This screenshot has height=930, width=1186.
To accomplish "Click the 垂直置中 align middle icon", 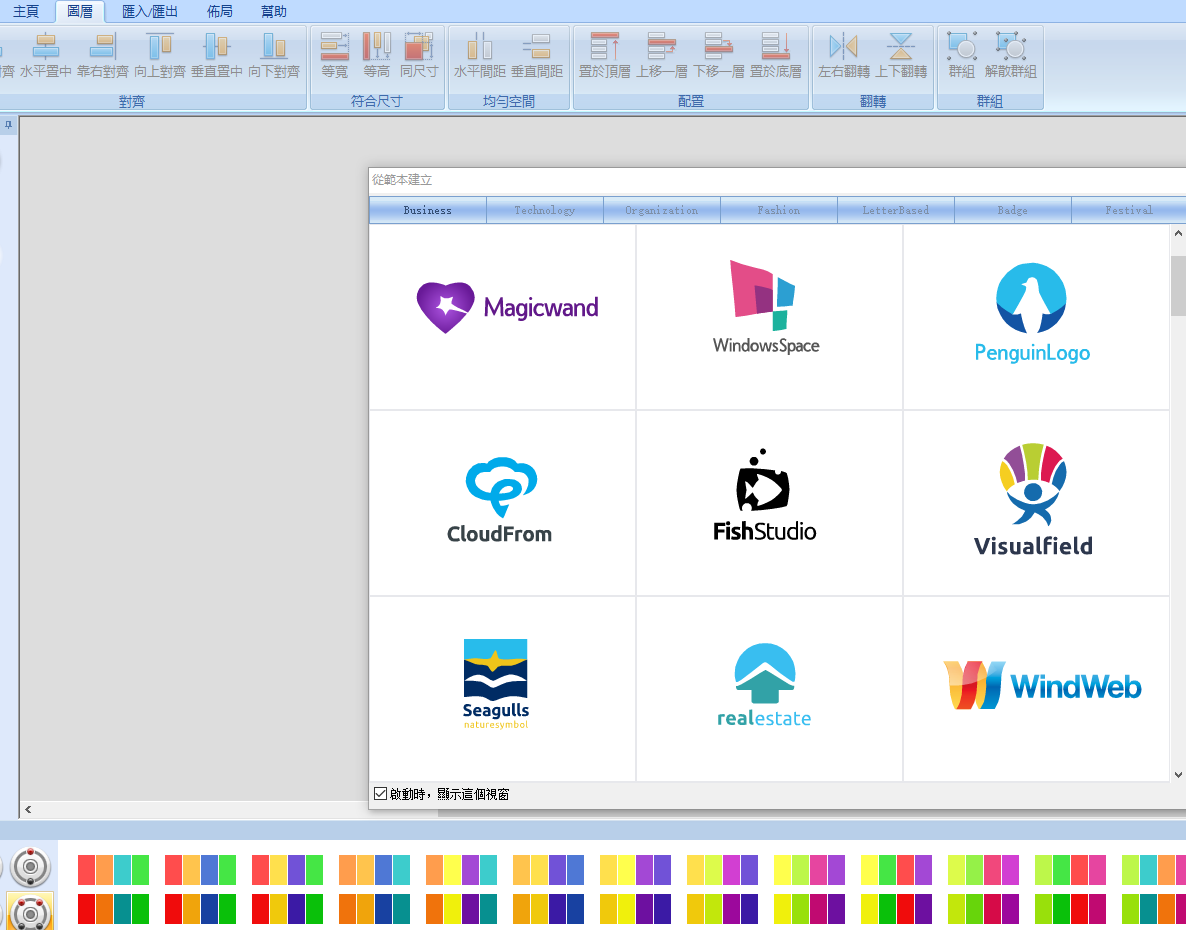I will coord(216,55).
